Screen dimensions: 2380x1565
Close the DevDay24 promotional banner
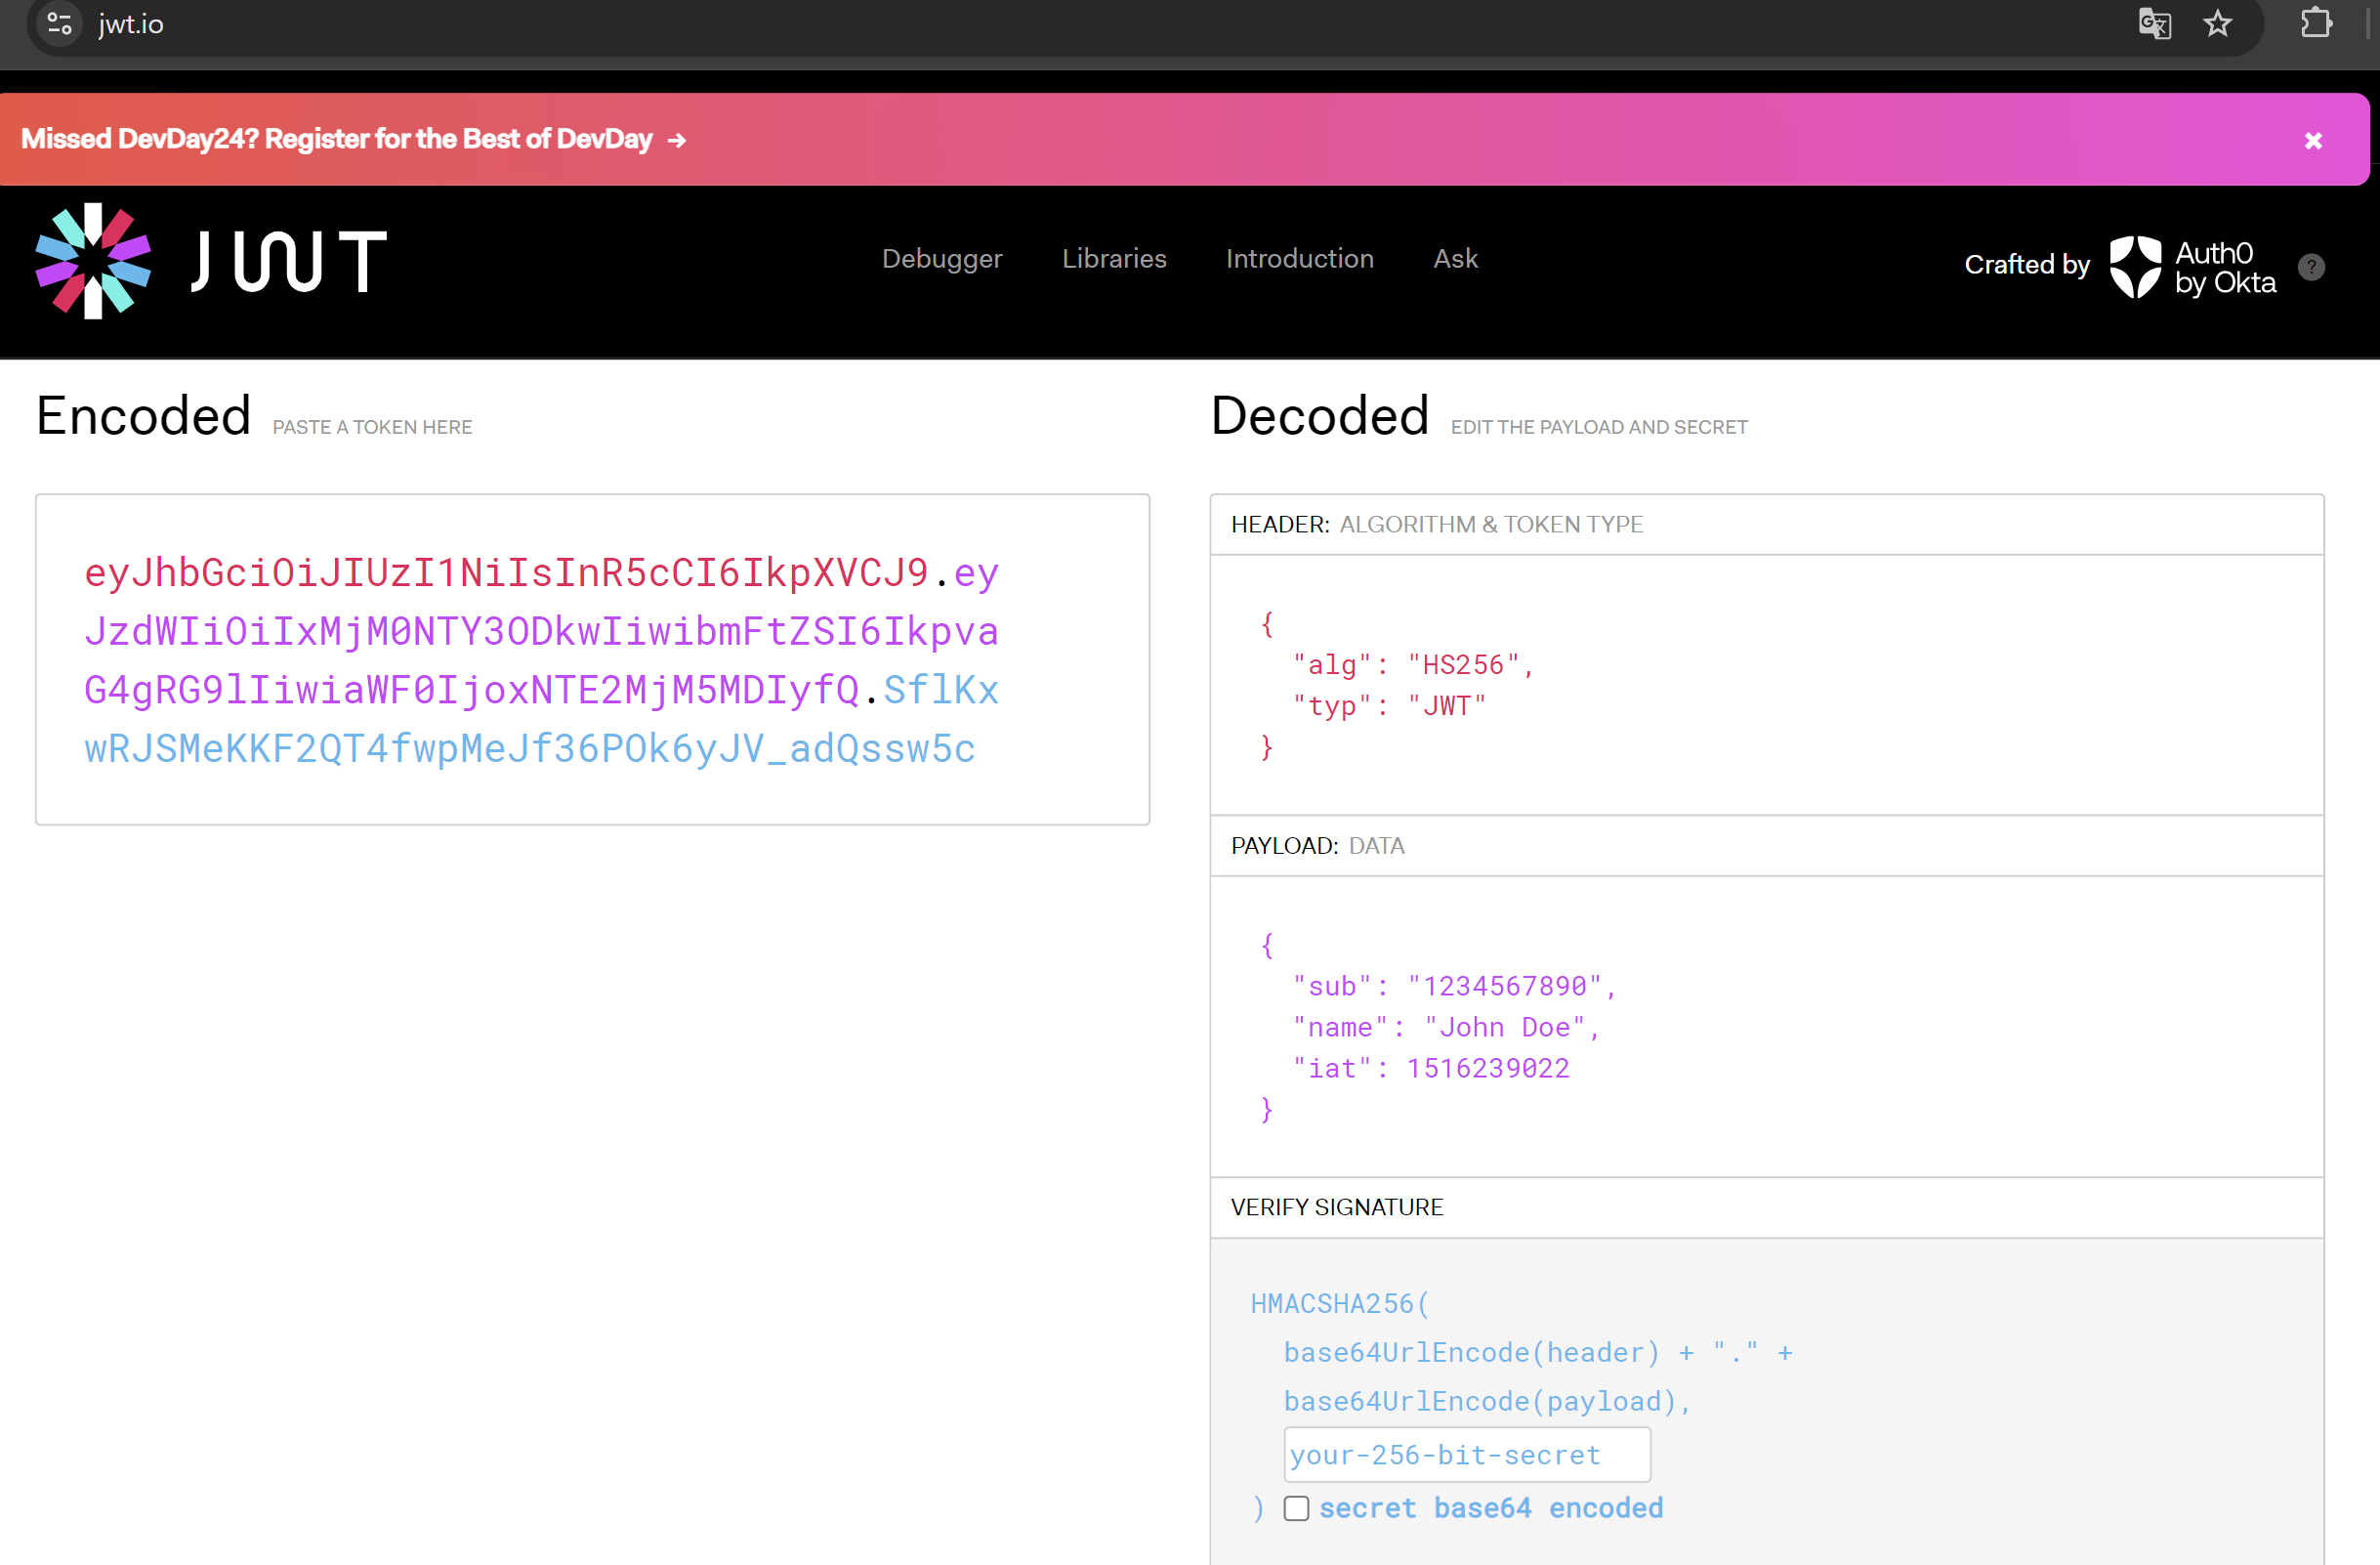click(x=2313, y=141)
